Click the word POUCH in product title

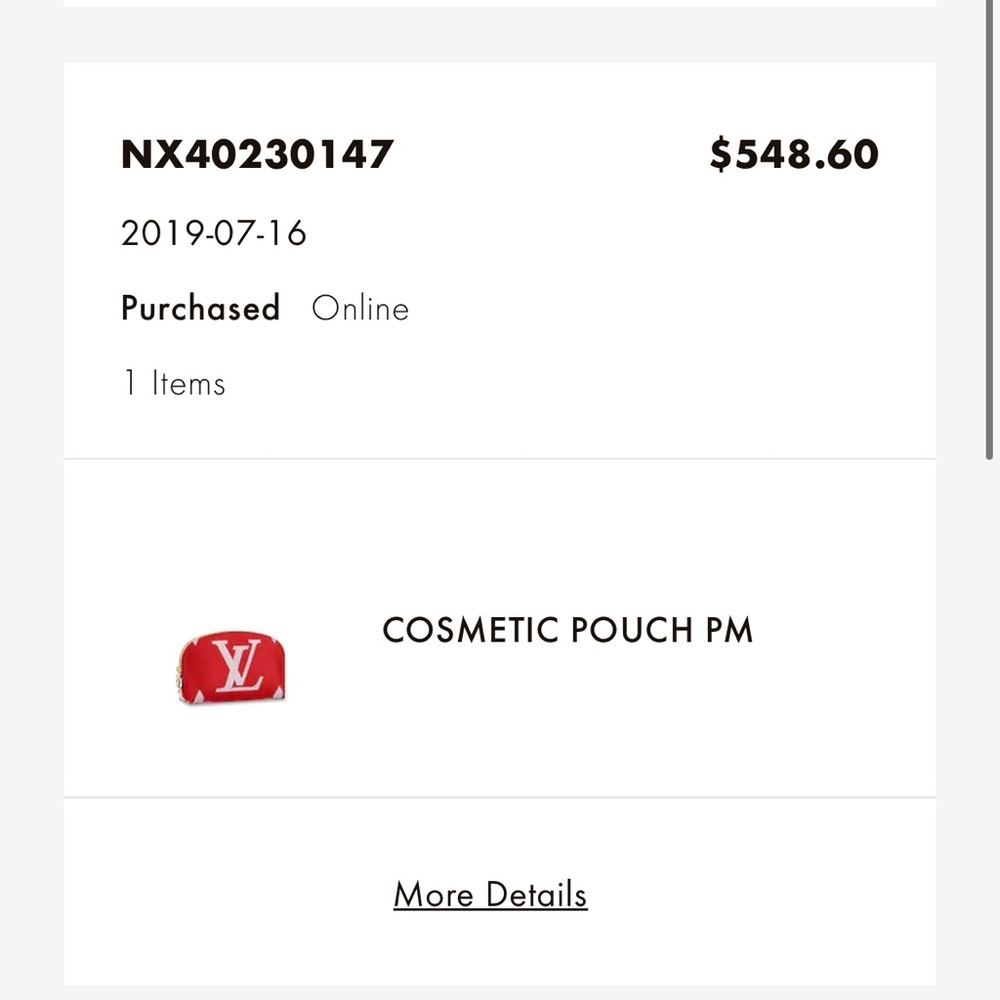point(632,631)
